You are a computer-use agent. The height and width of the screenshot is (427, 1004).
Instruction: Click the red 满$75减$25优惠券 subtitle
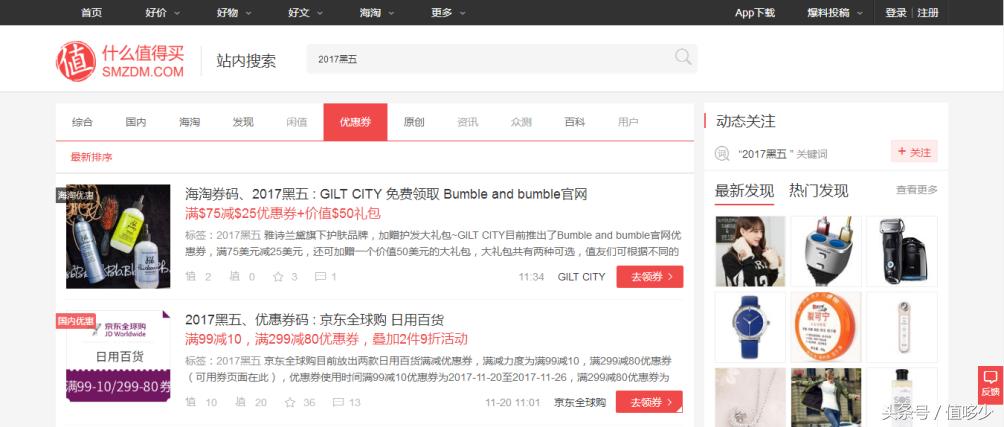[x=283, y=213]
